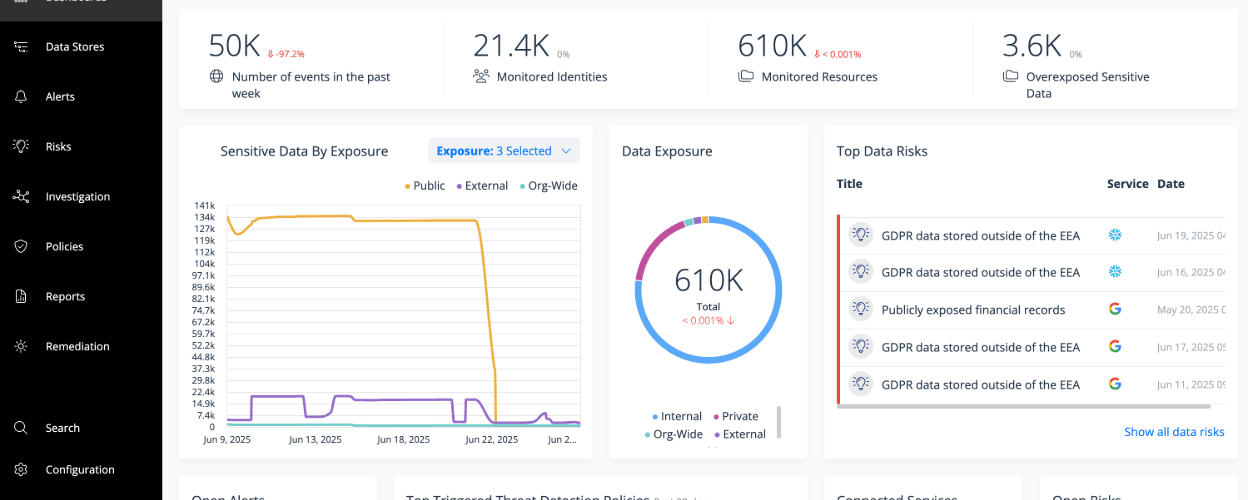Screen dimensions: 1248x500
Task: Click the 610K Monitored Resources metric
Action: (772, 46)
